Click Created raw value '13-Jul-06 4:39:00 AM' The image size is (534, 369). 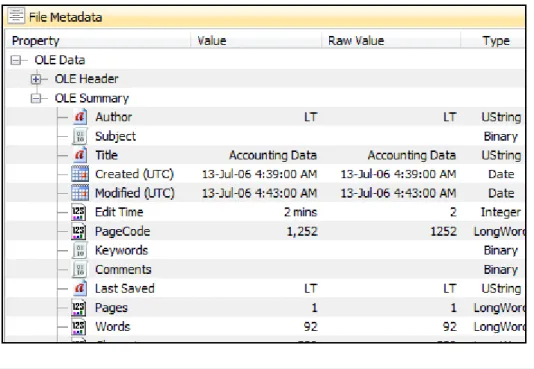click(398, 174)
